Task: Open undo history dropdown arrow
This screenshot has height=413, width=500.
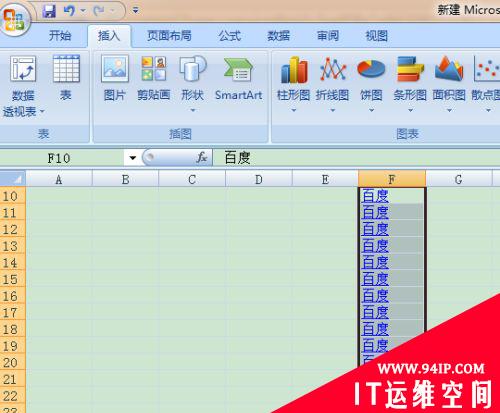Action: pyautogui.click(x=83, y=11)
